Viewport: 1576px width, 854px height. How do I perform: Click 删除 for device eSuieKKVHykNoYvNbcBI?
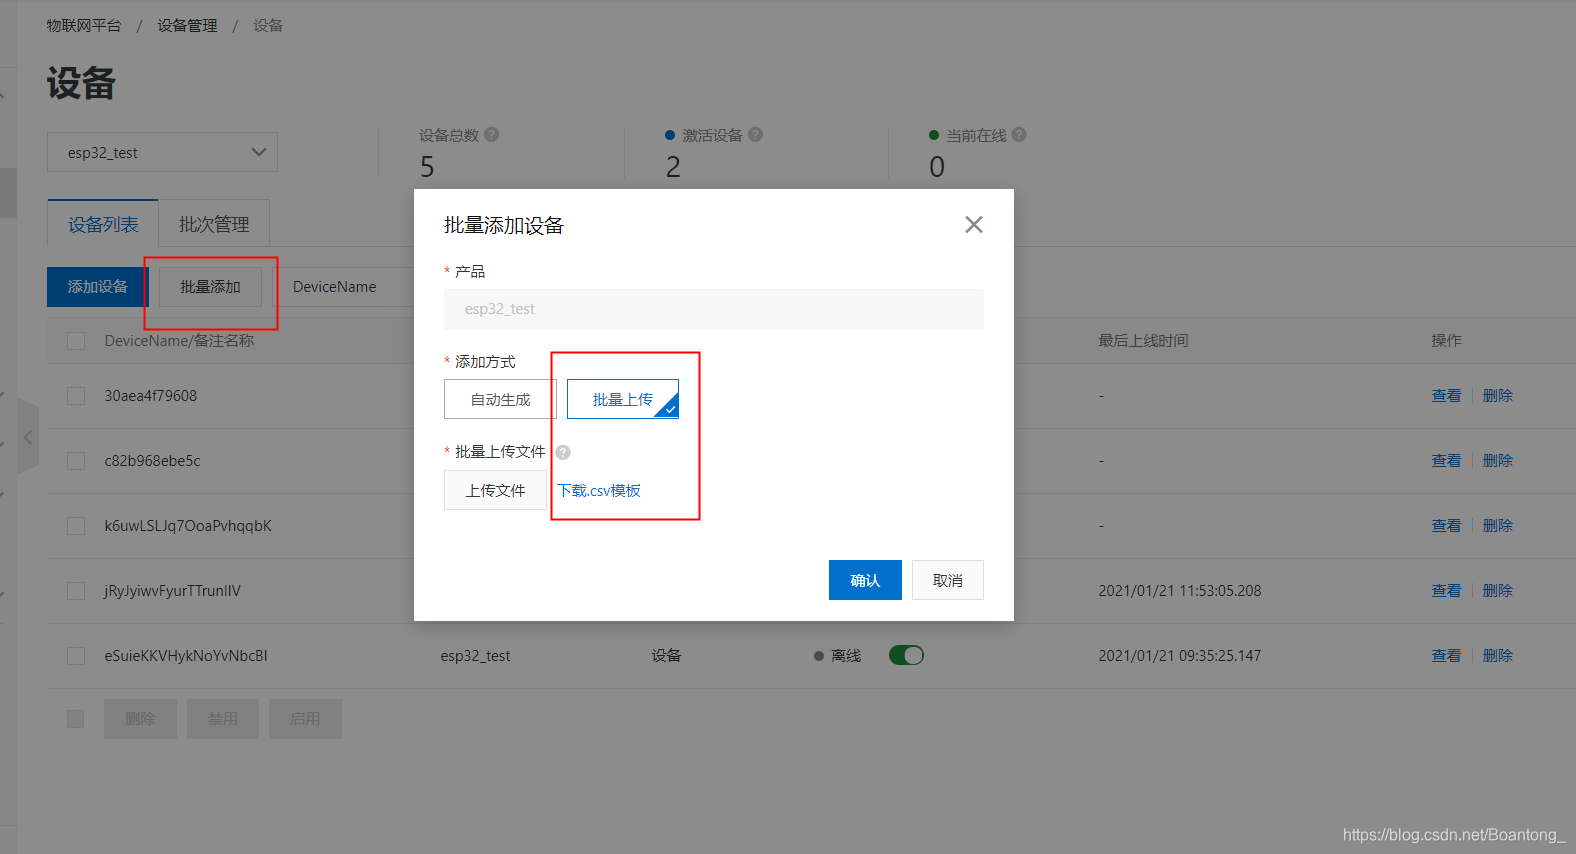pyautogui.click(x=1497, y=656)
